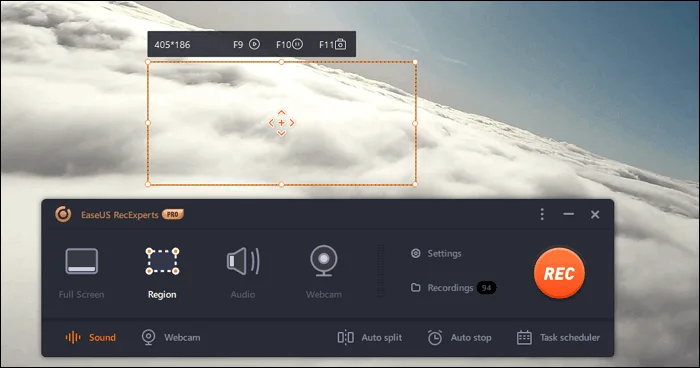Minimize the EaseUS RecExperts panel
The height and width of the screenshot is (368, 700).
pyautogui.click(x=568, y=214)
